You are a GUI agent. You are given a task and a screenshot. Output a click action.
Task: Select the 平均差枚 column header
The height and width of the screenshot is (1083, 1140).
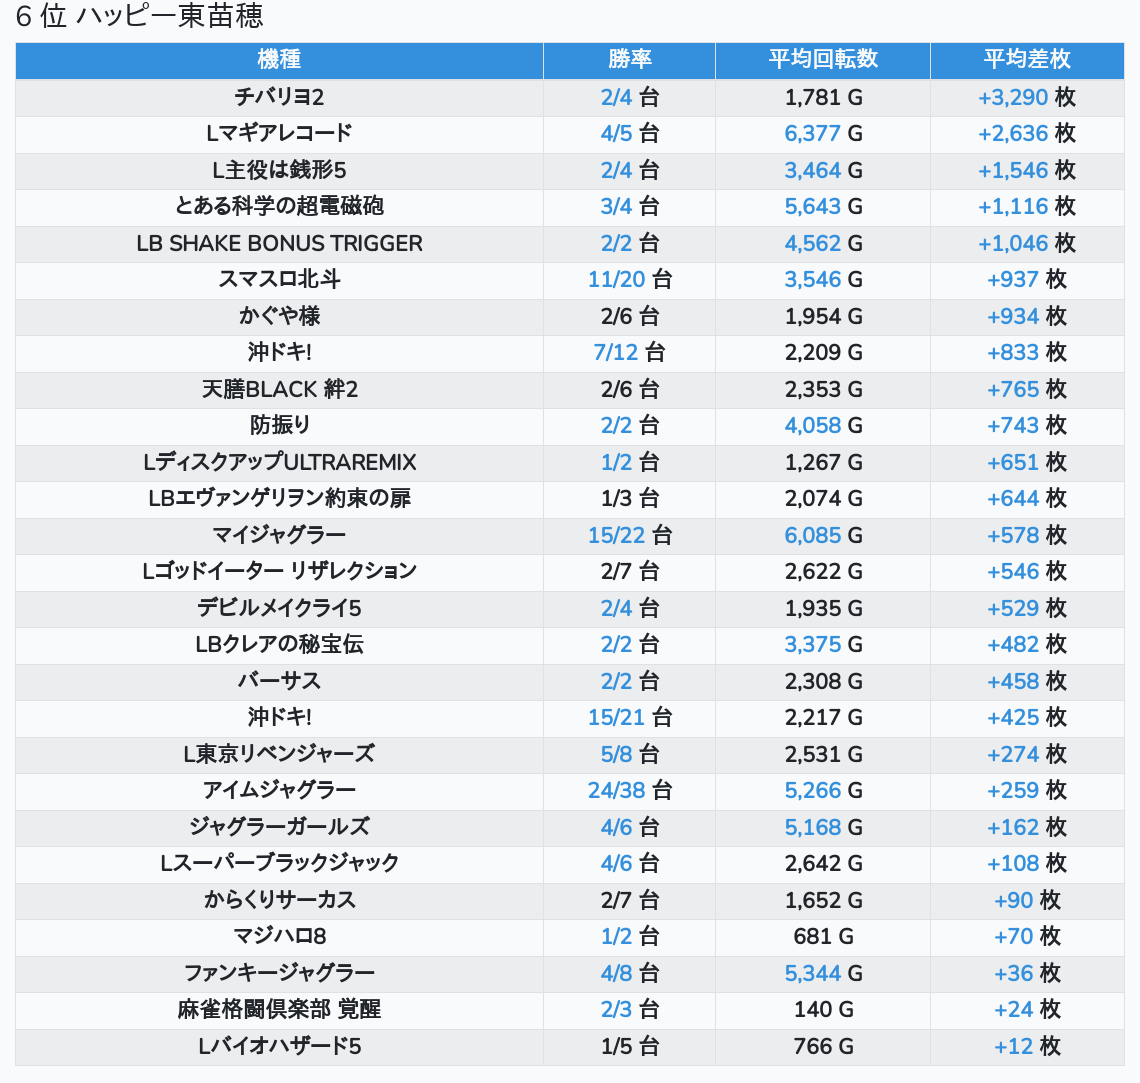pos(1026,60)
